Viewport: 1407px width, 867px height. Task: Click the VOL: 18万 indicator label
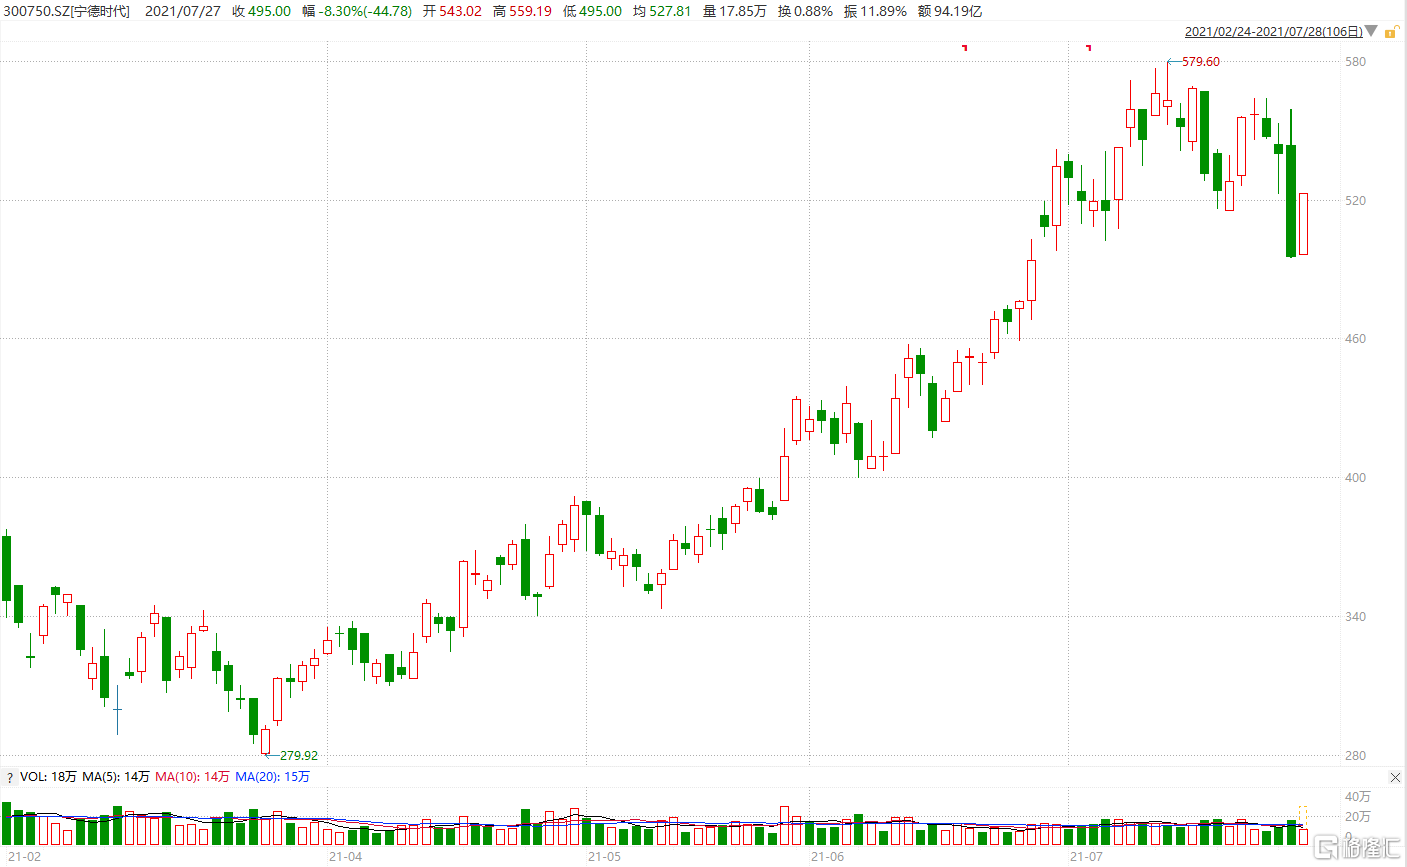click(x=48, y=777)
